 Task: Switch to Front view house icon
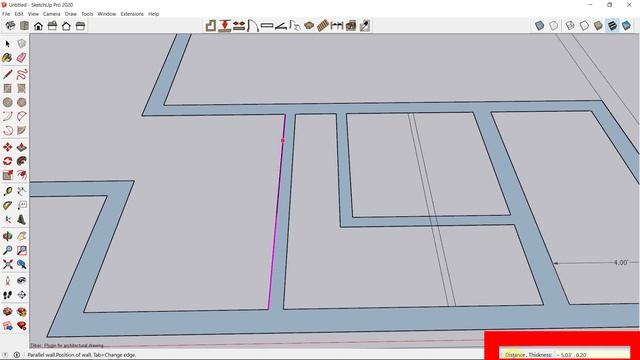38,26
